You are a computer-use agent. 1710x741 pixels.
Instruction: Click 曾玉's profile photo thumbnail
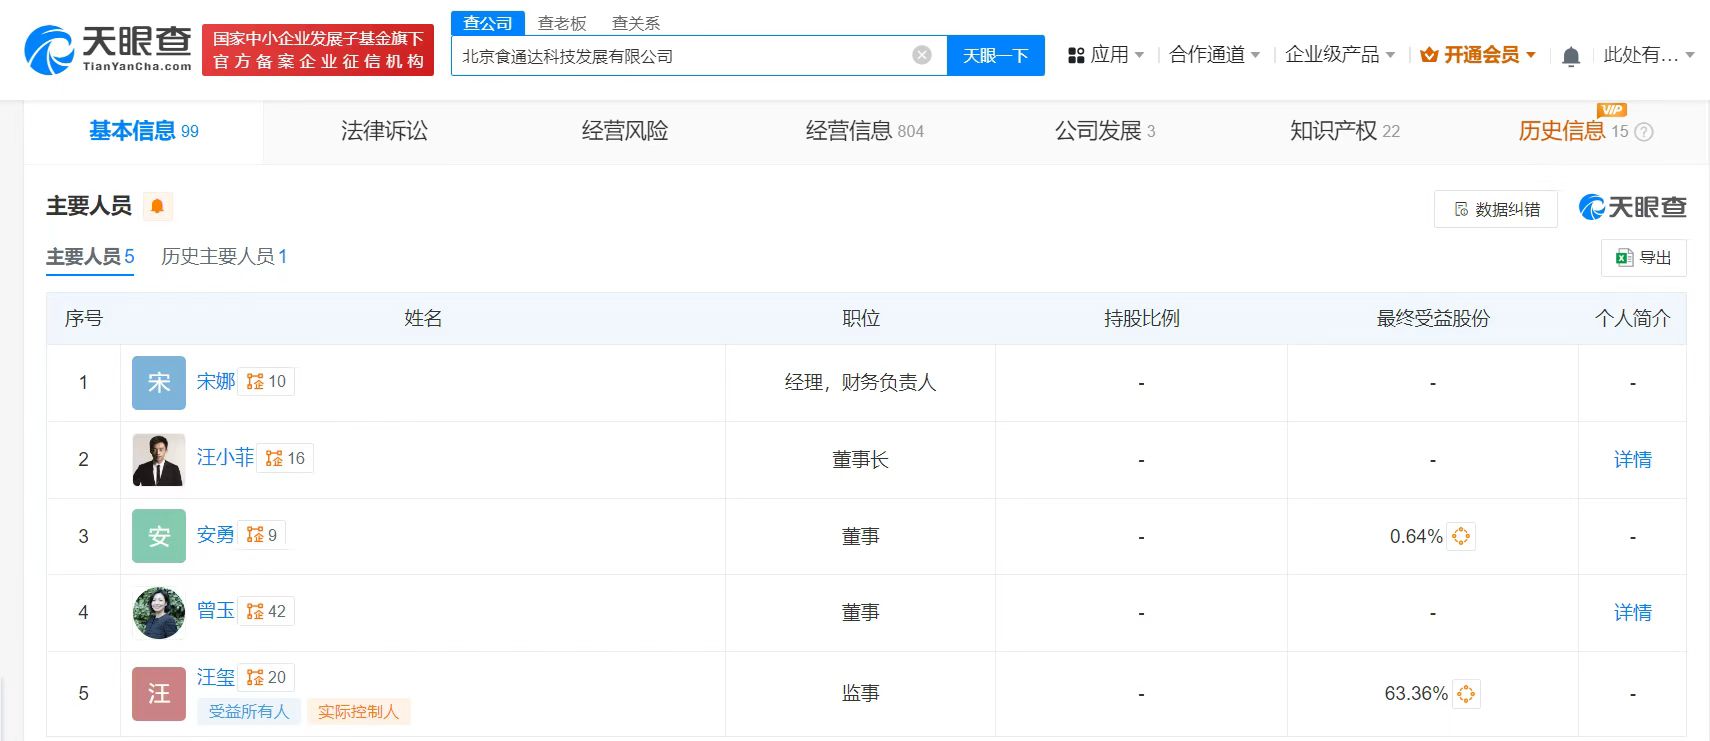(x=159, y=613)
